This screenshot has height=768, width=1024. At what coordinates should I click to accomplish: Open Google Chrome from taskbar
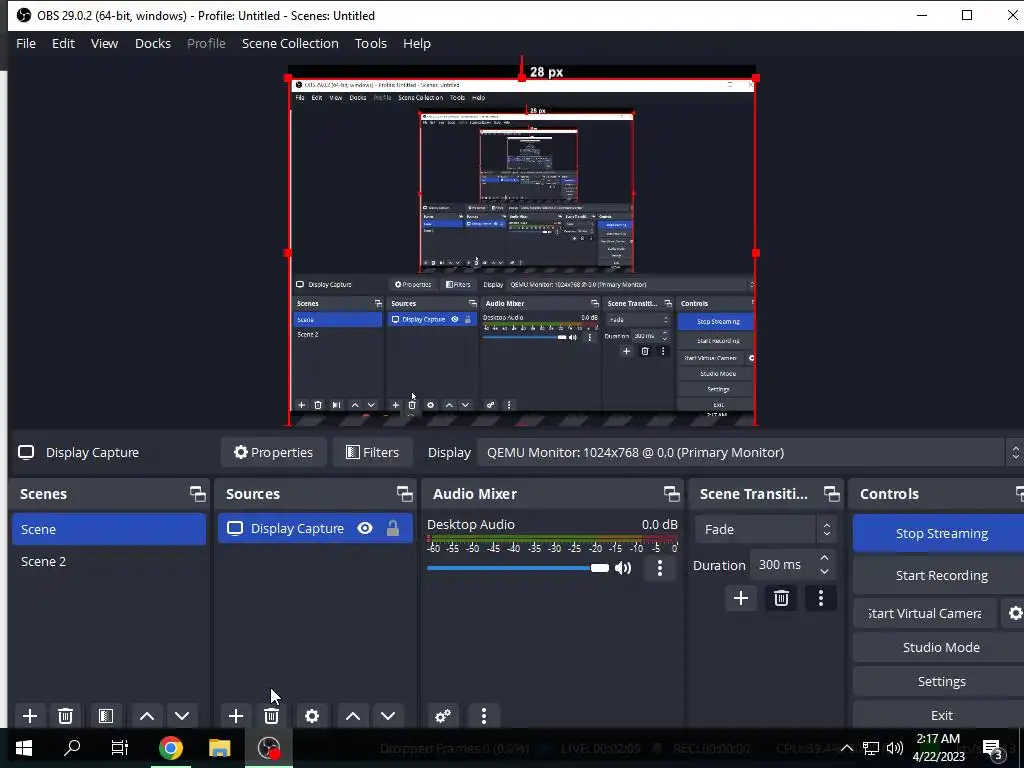pyautogui.click(x=170, y=748)
